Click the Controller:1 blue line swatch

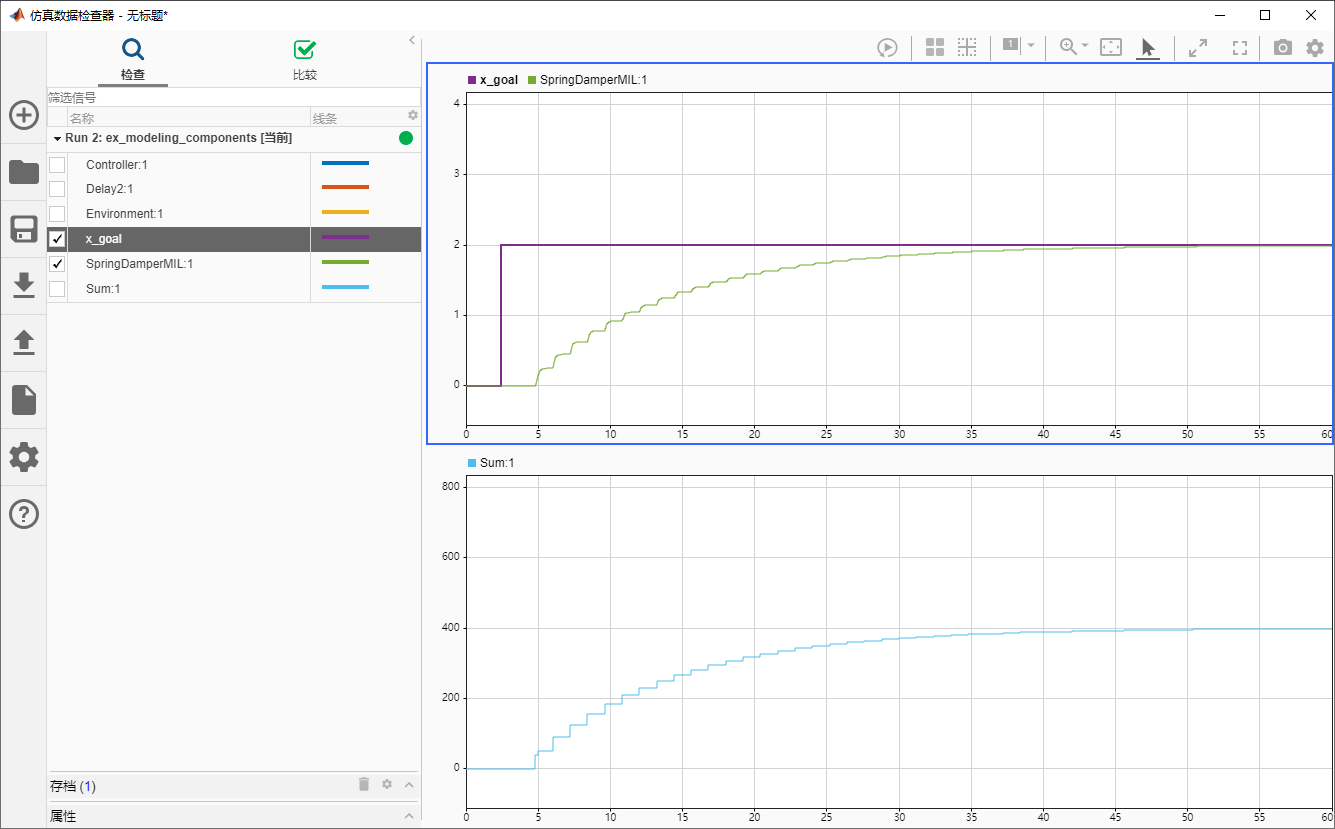(346, 163)
